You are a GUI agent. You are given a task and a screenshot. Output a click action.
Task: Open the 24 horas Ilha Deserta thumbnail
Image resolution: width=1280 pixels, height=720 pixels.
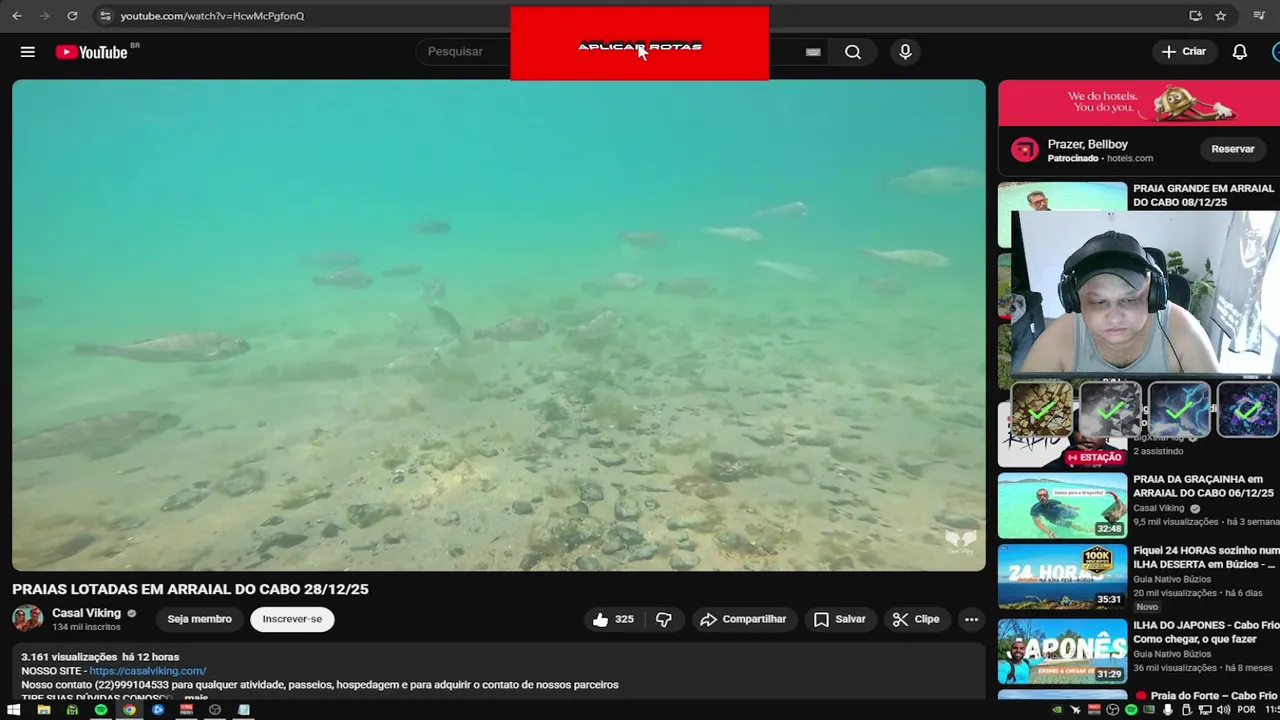point(1062,577)
